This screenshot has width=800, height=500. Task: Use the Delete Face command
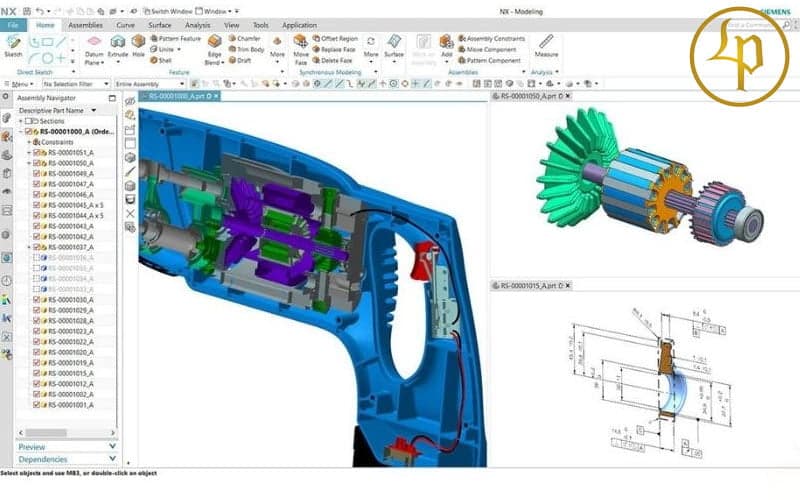pos(332,60)
